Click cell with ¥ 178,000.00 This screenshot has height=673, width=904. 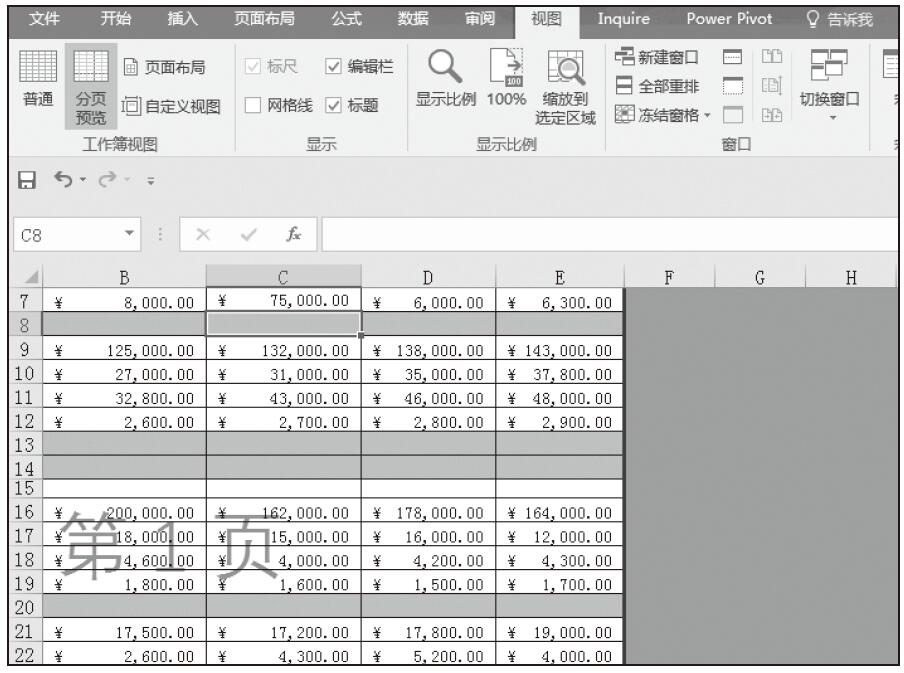(x=428, y=512)
